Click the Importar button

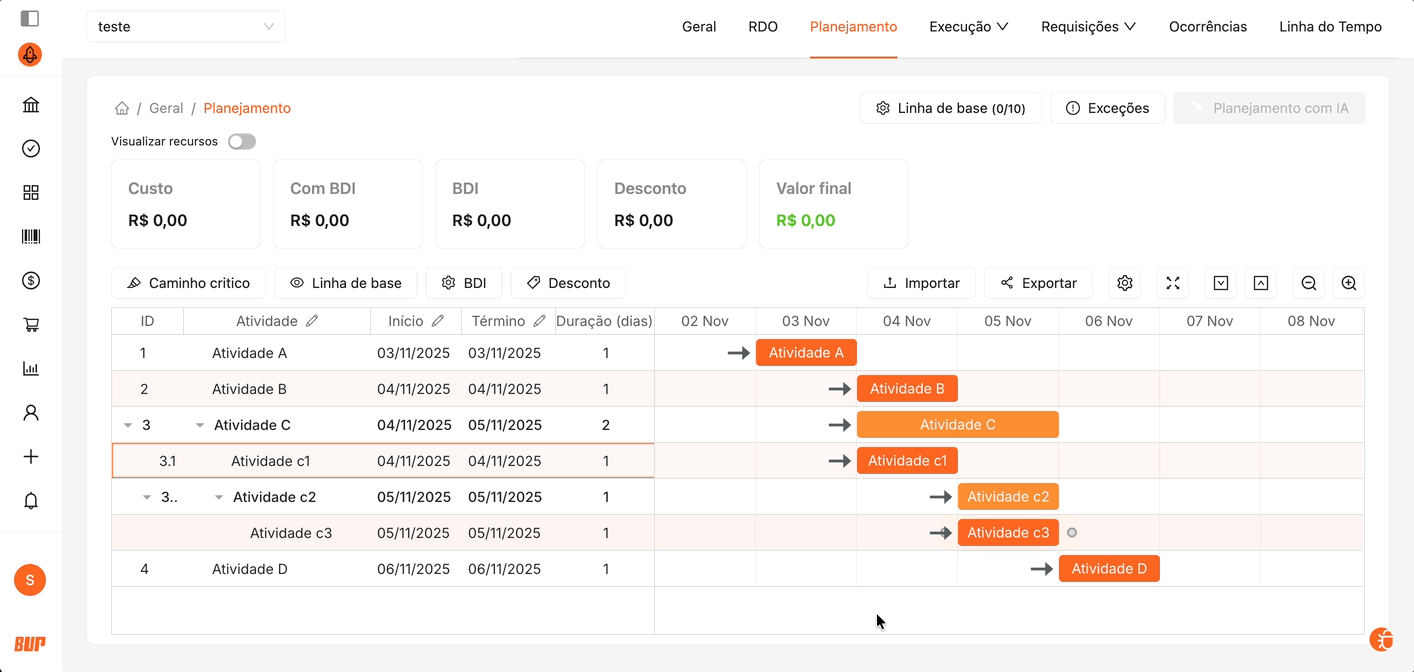coord(921,283)
